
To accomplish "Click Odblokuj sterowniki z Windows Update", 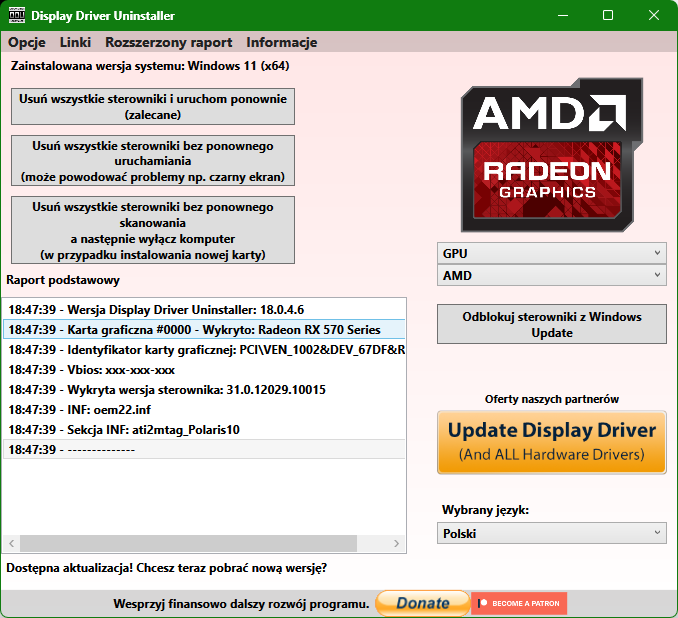I will pyautogui.click(x=551, y=325).
